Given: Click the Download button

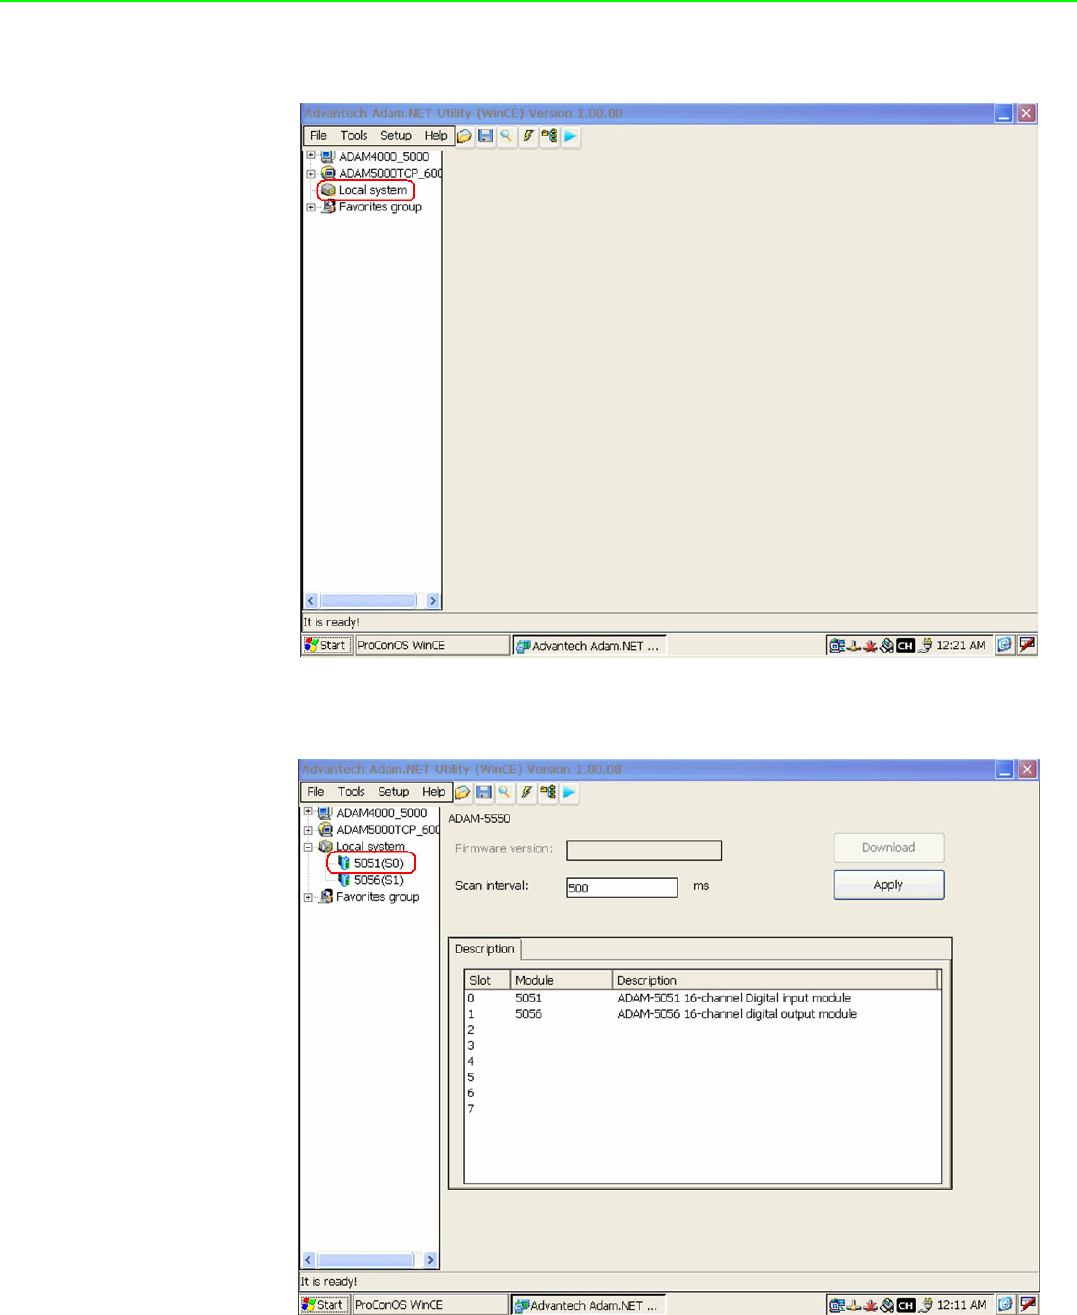Looking at the screenshot, I should tap(889, 848).
